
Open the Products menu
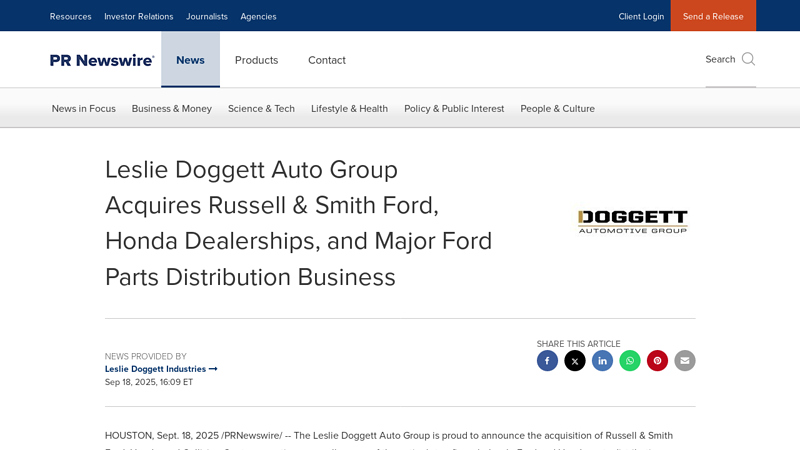pyautogui.click(x=256, y=60)
